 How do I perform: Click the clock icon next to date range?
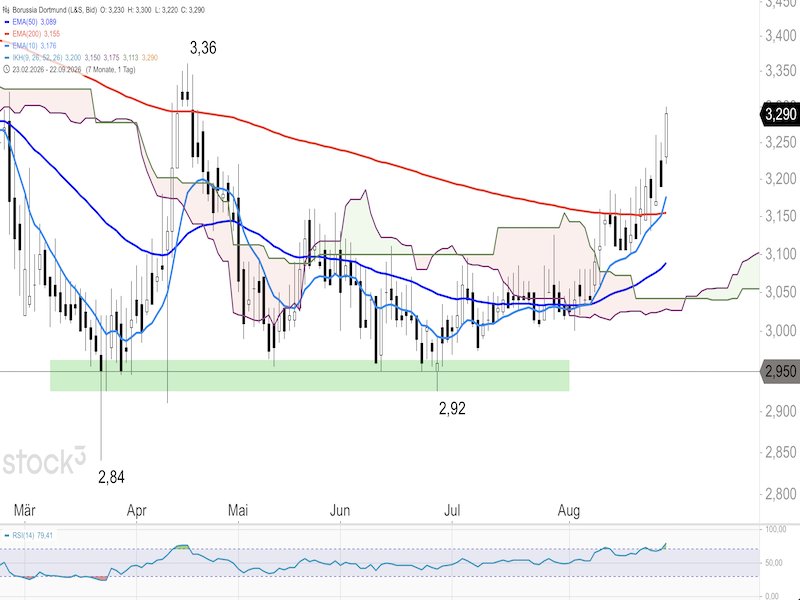(6, 69)
